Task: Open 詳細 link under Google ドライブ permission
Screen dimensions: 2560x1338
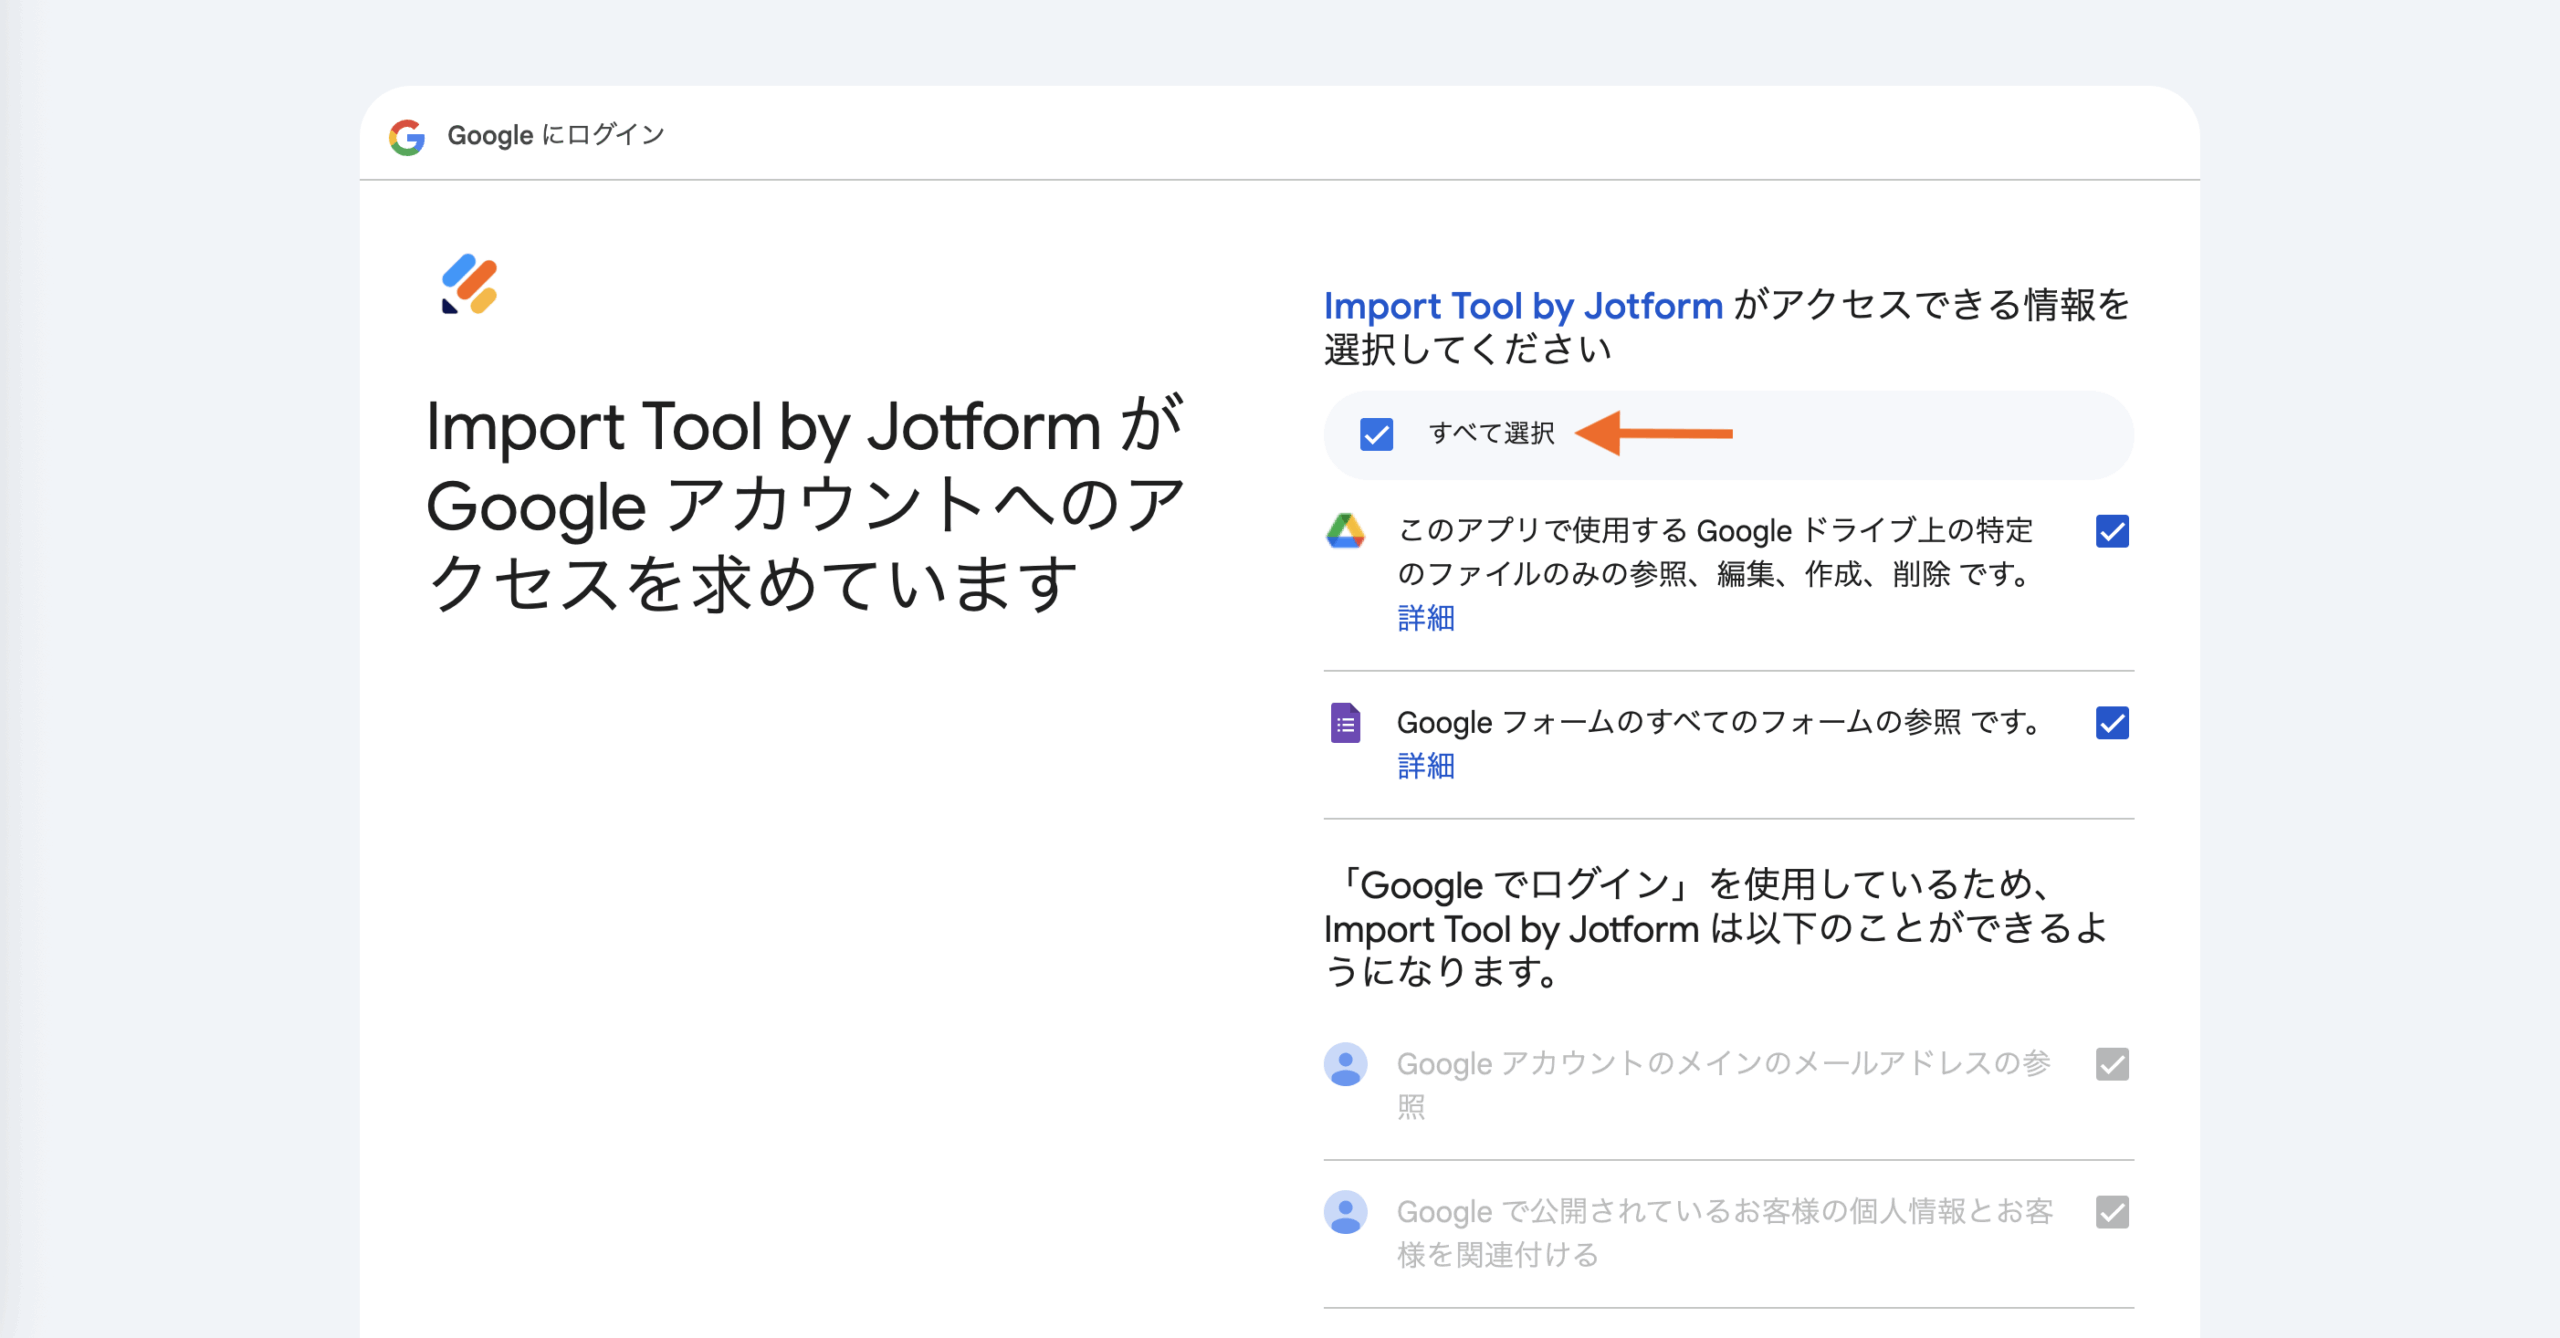Action: 1426,618
